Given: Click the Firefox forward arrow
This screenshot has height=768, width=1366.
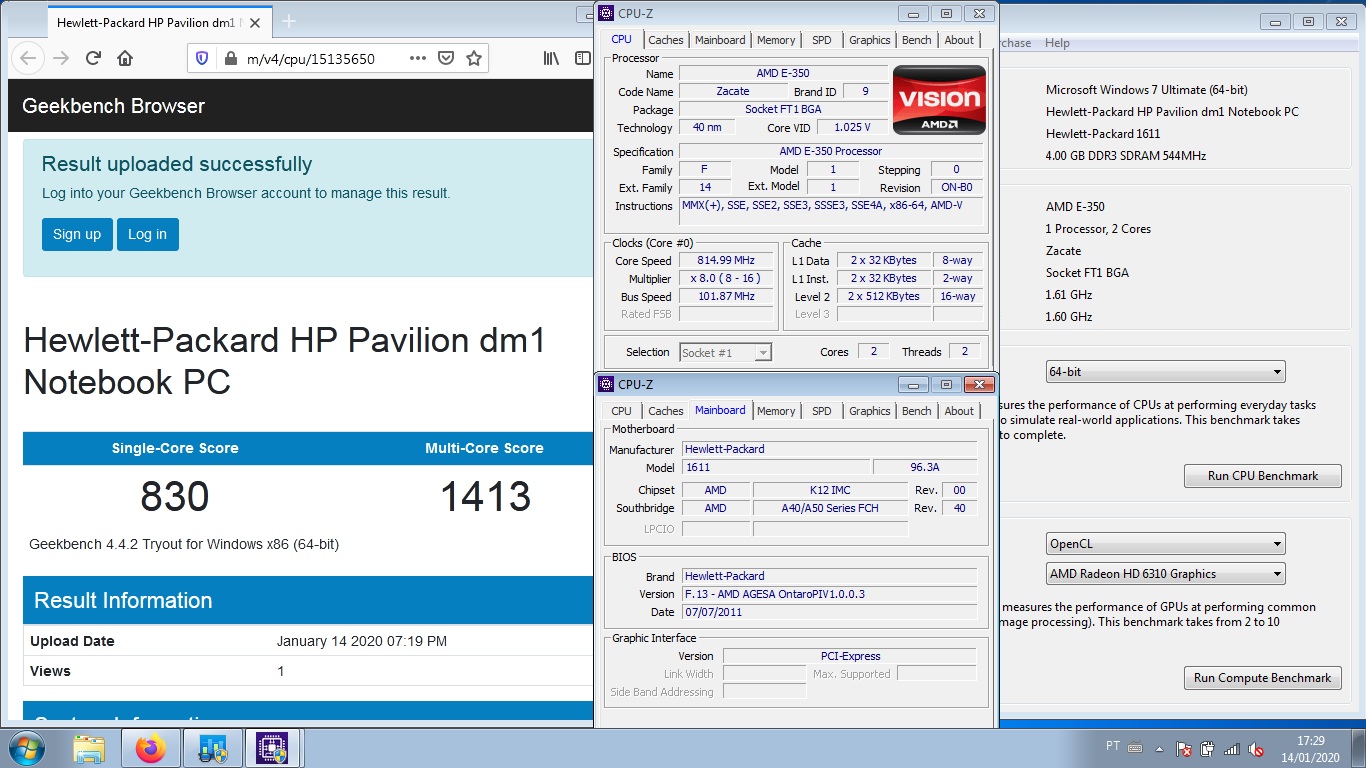Looking at the screenshot, I should [61, 58].
